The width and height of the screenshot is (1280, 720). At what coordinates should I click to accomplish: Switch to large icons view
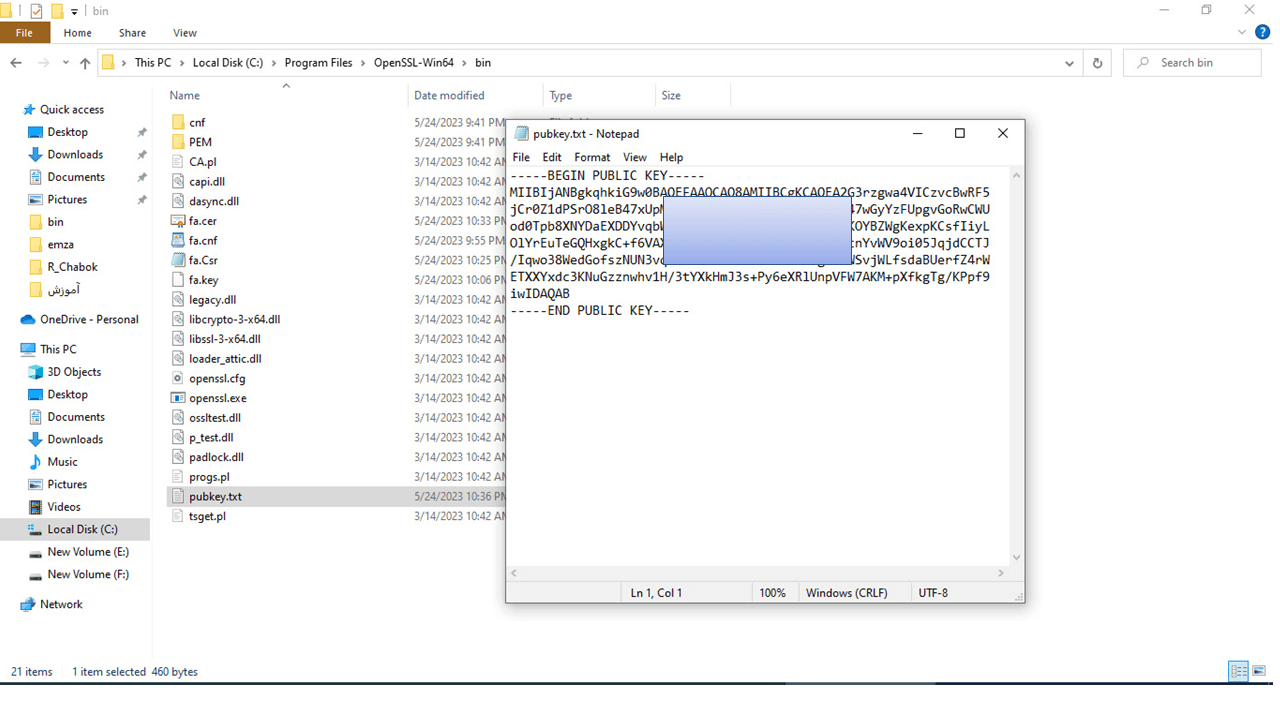pyautogui.click(x=1259, y=671)
